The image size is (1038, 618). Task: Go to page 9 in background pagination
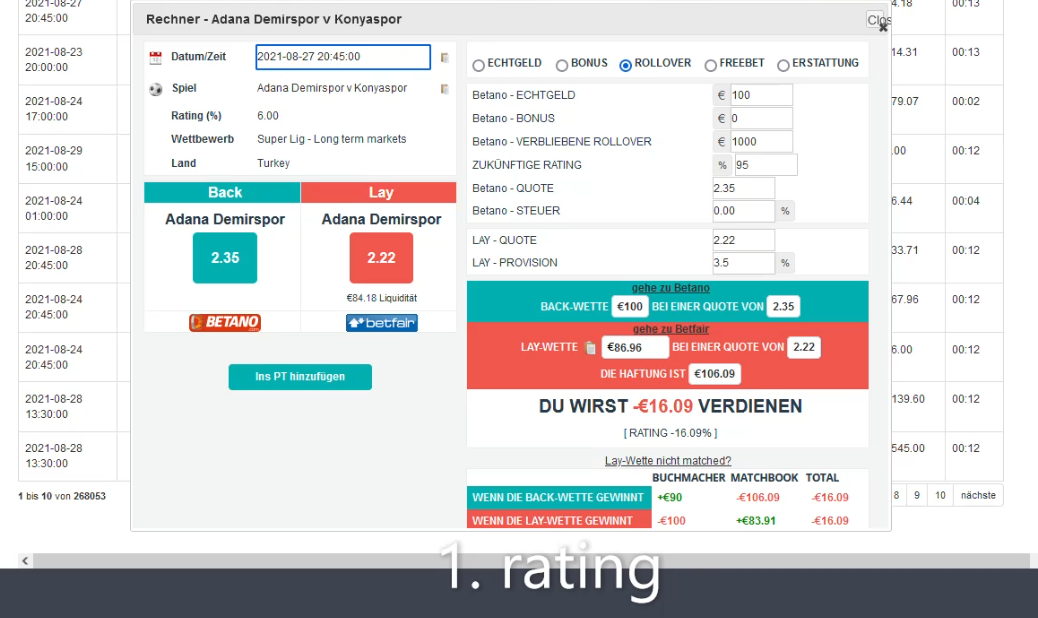[x=917, y=495]
